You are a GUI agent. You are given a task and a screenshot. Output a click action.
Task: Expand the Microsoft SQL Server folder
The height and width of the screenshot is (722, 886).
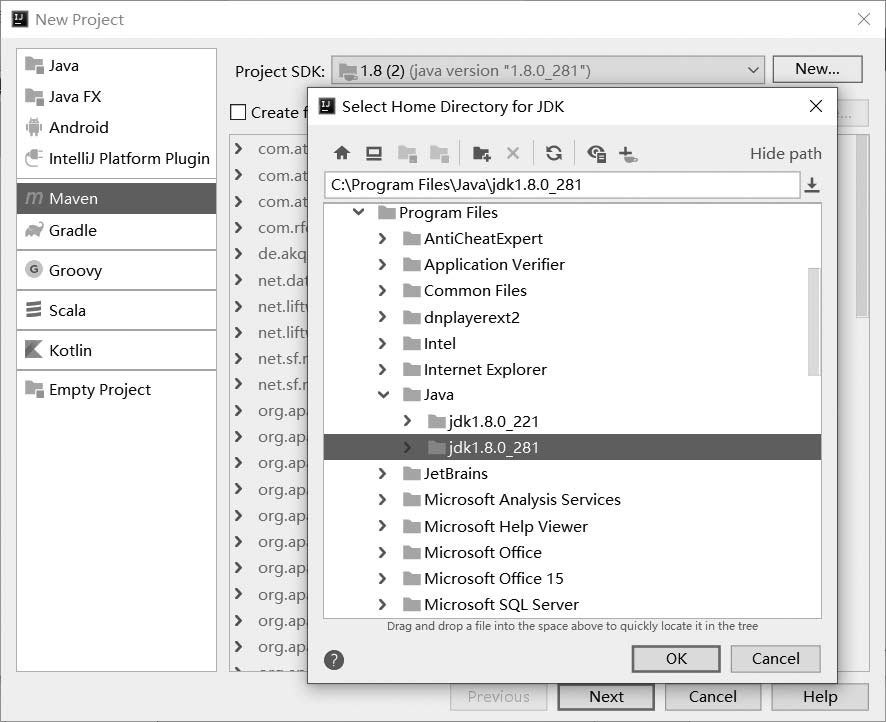[383, 604]
